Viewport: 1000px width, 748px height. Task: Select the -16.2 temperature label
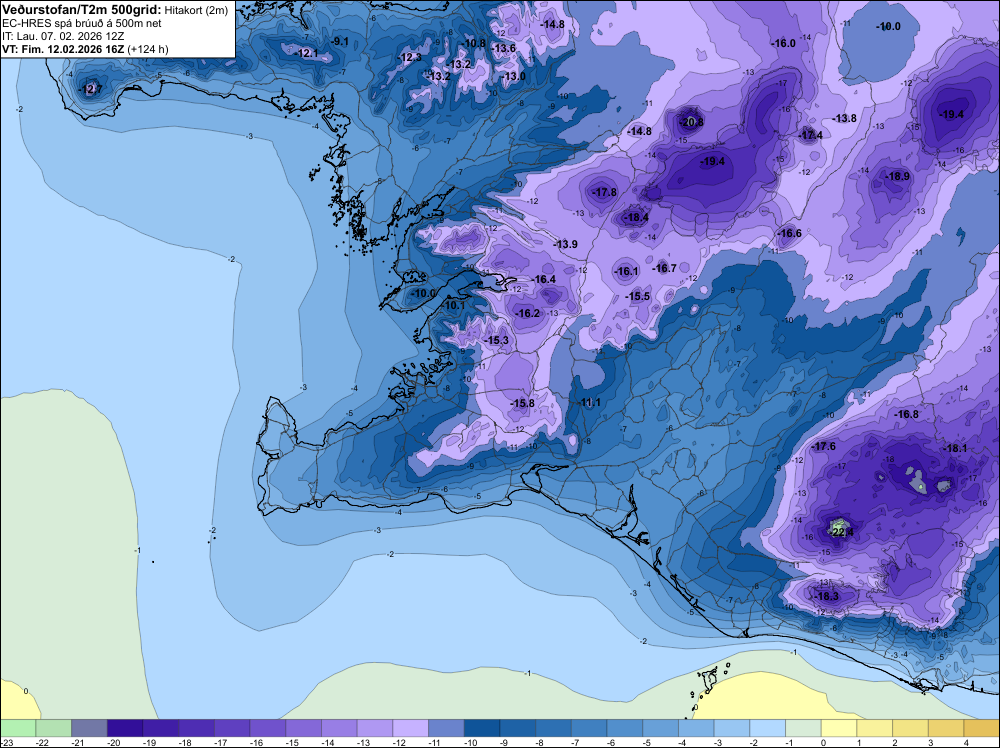pyautogui.click(x=529, y=313)
